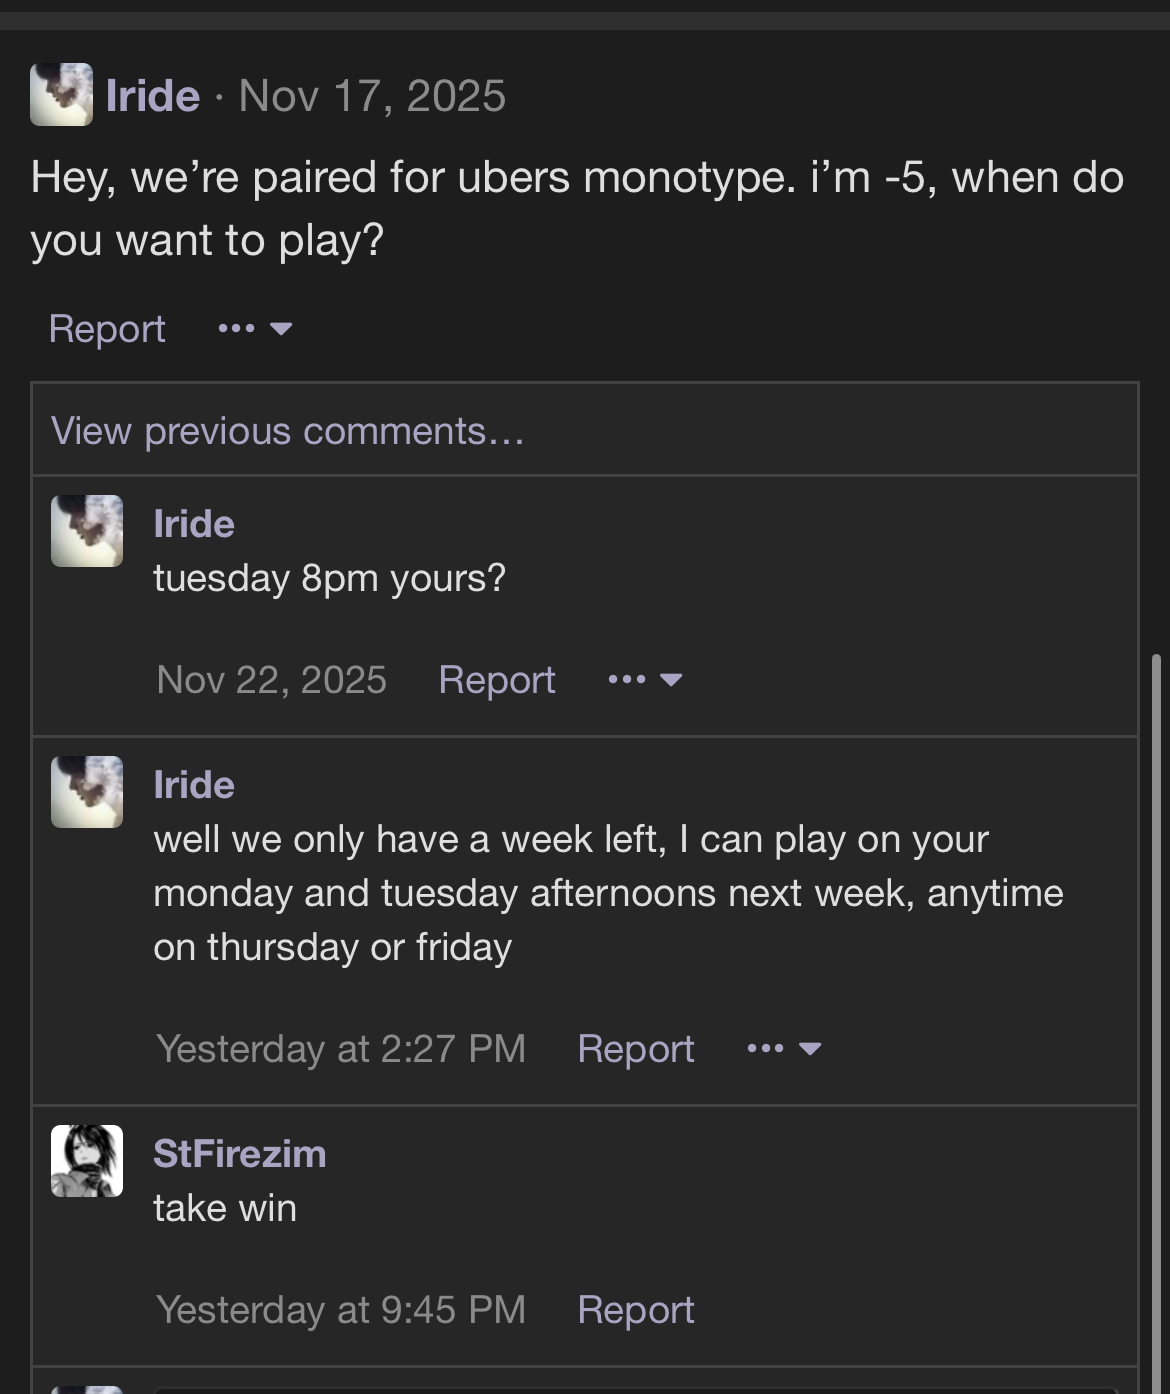Open StFirezim's profile via the username
Image resolution: width=1170 pixels, height=1394 pixels.
point(240,1154)
